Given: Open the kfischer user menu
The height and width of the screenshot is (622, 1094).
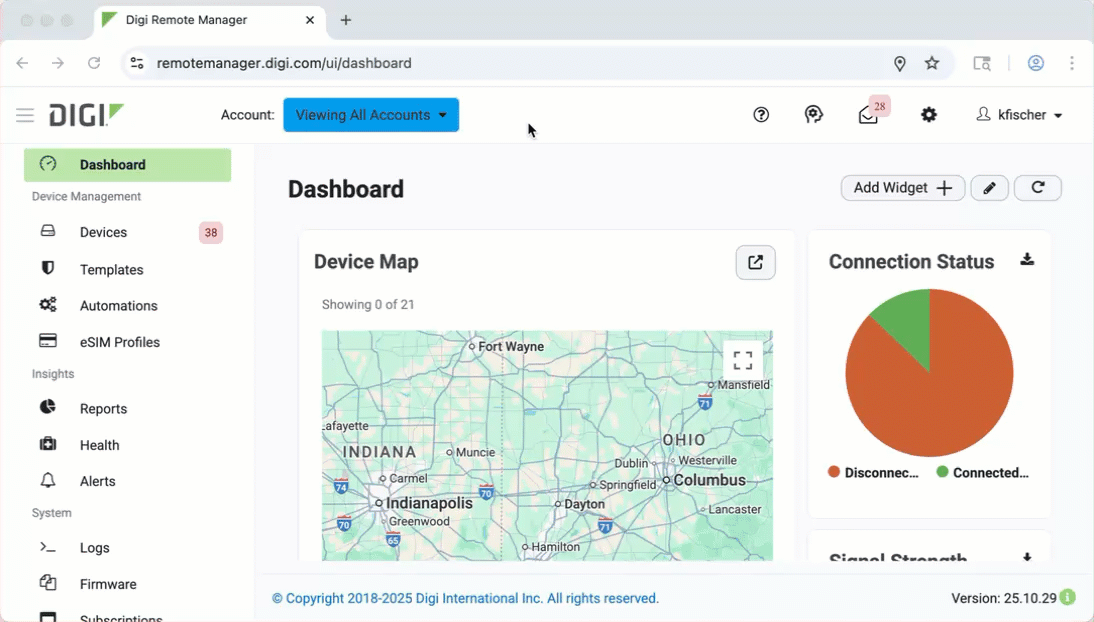Looking at the screenshot, I should point(1019,115).
